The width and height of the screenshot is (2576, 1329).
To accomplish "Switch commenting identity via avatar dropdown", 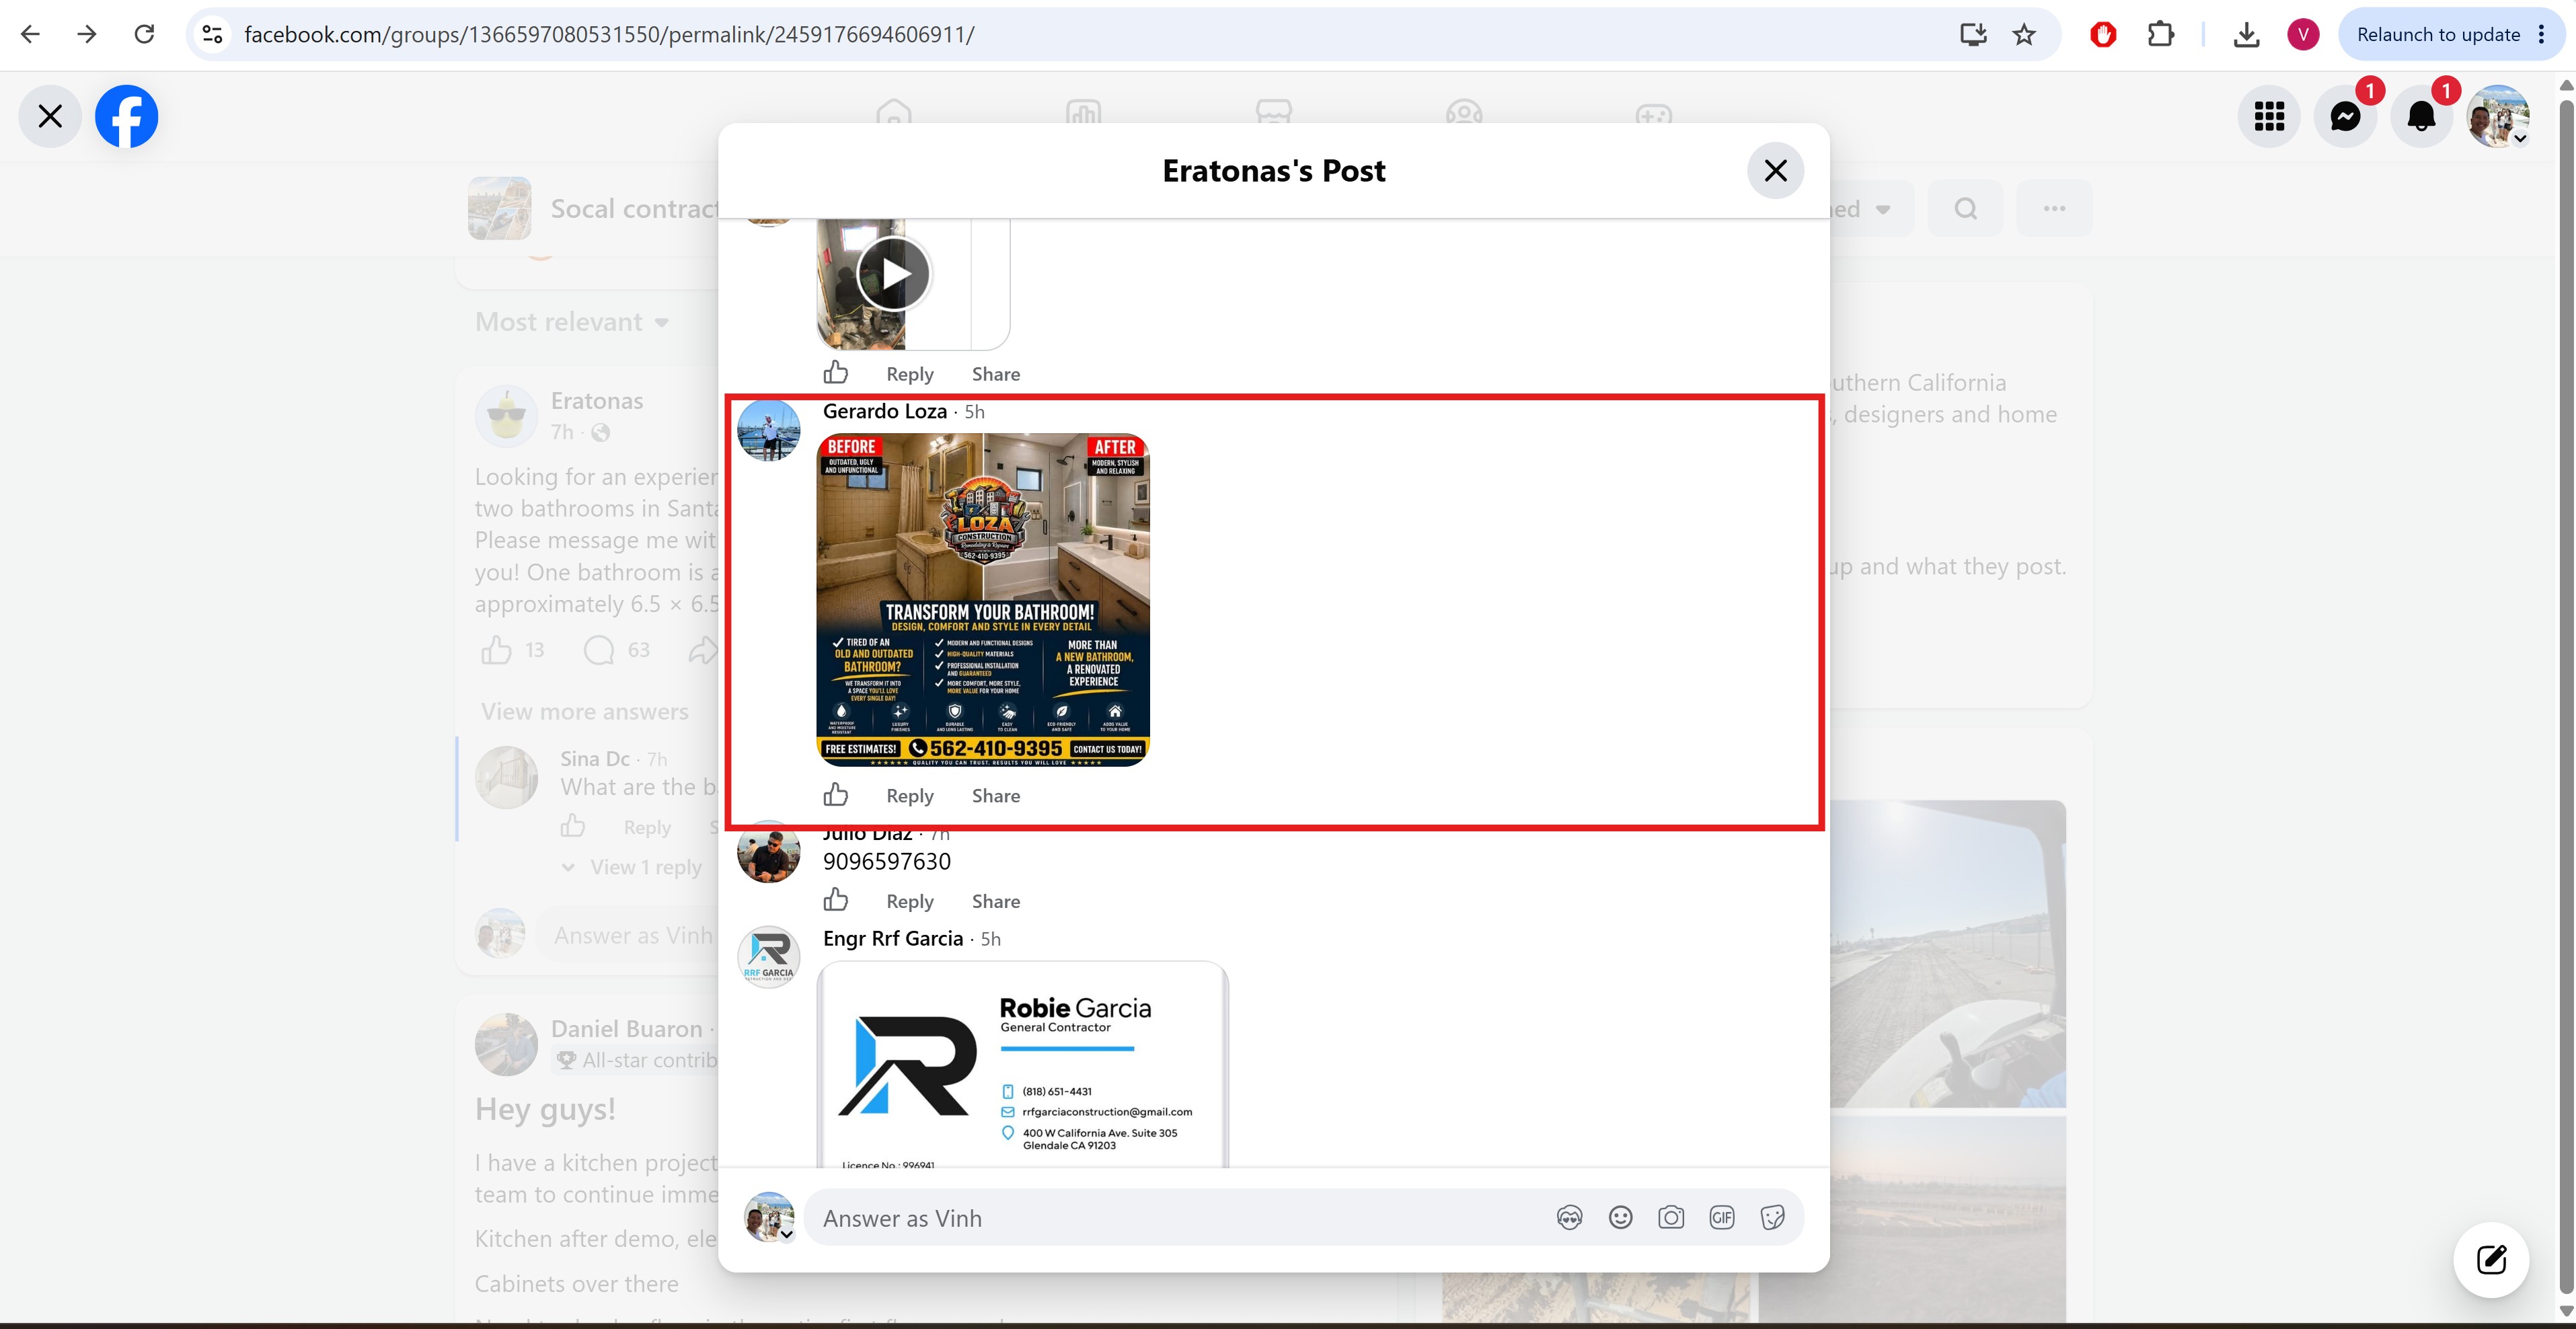I will click(x=769, y=1217).
